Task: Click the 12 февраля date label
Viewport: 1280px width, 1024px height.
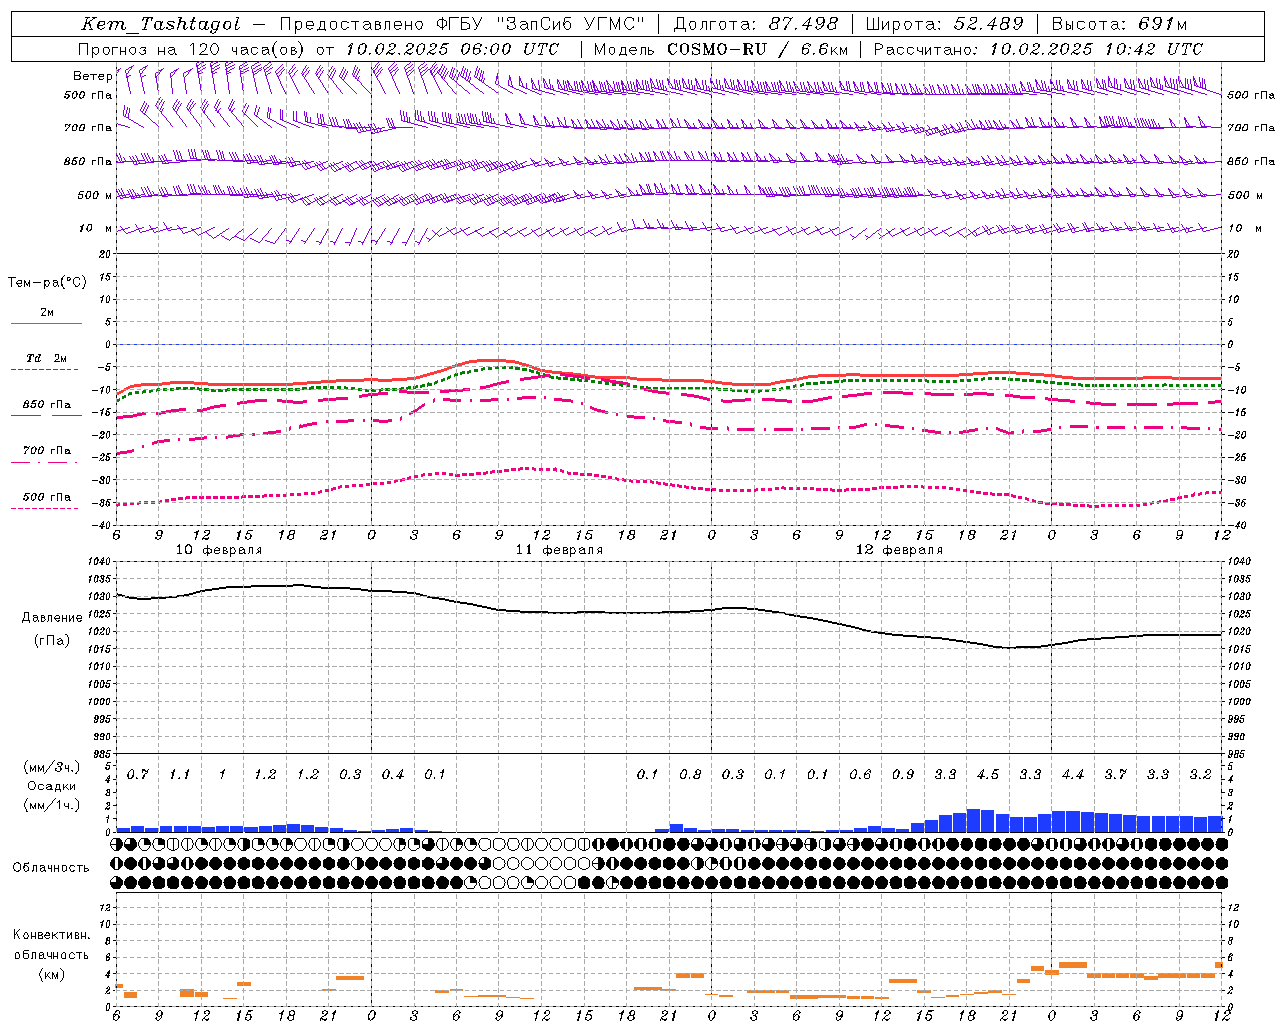Action: [899, 550]
